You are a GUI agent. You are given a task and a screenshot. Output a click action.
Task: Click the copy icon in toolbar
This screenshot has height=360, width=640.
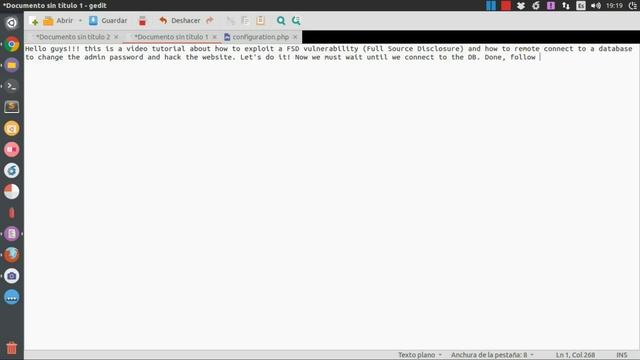click(245, 20)
